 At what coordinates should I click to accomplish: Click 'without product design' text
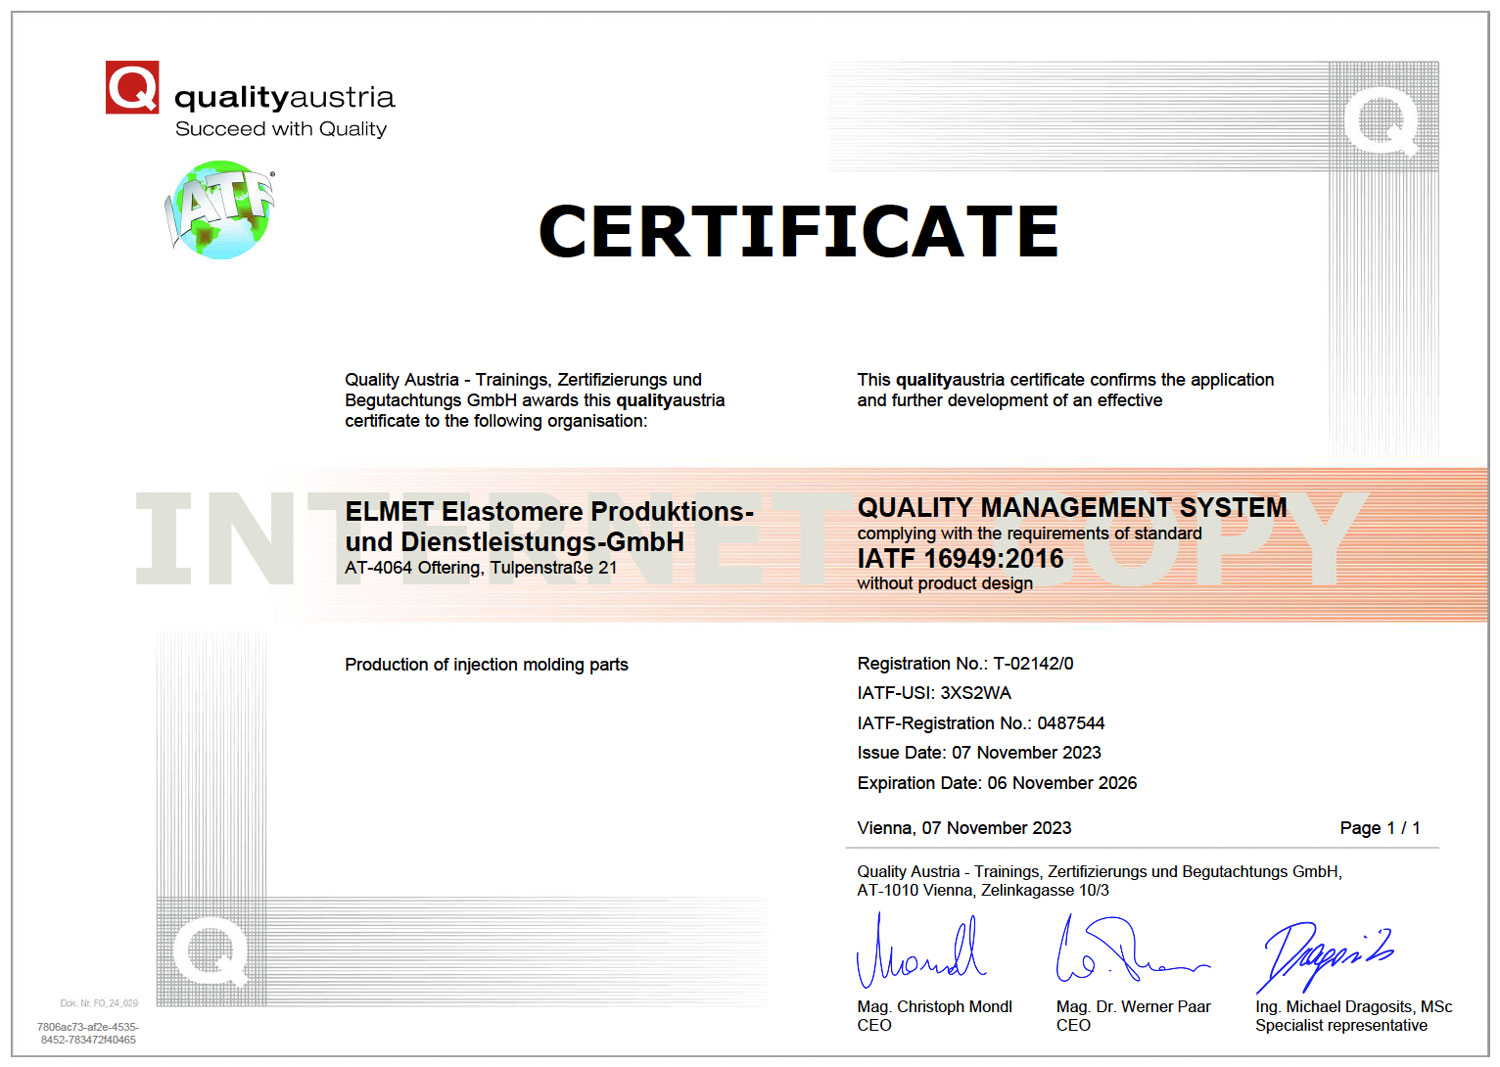(x=945, y=583)
